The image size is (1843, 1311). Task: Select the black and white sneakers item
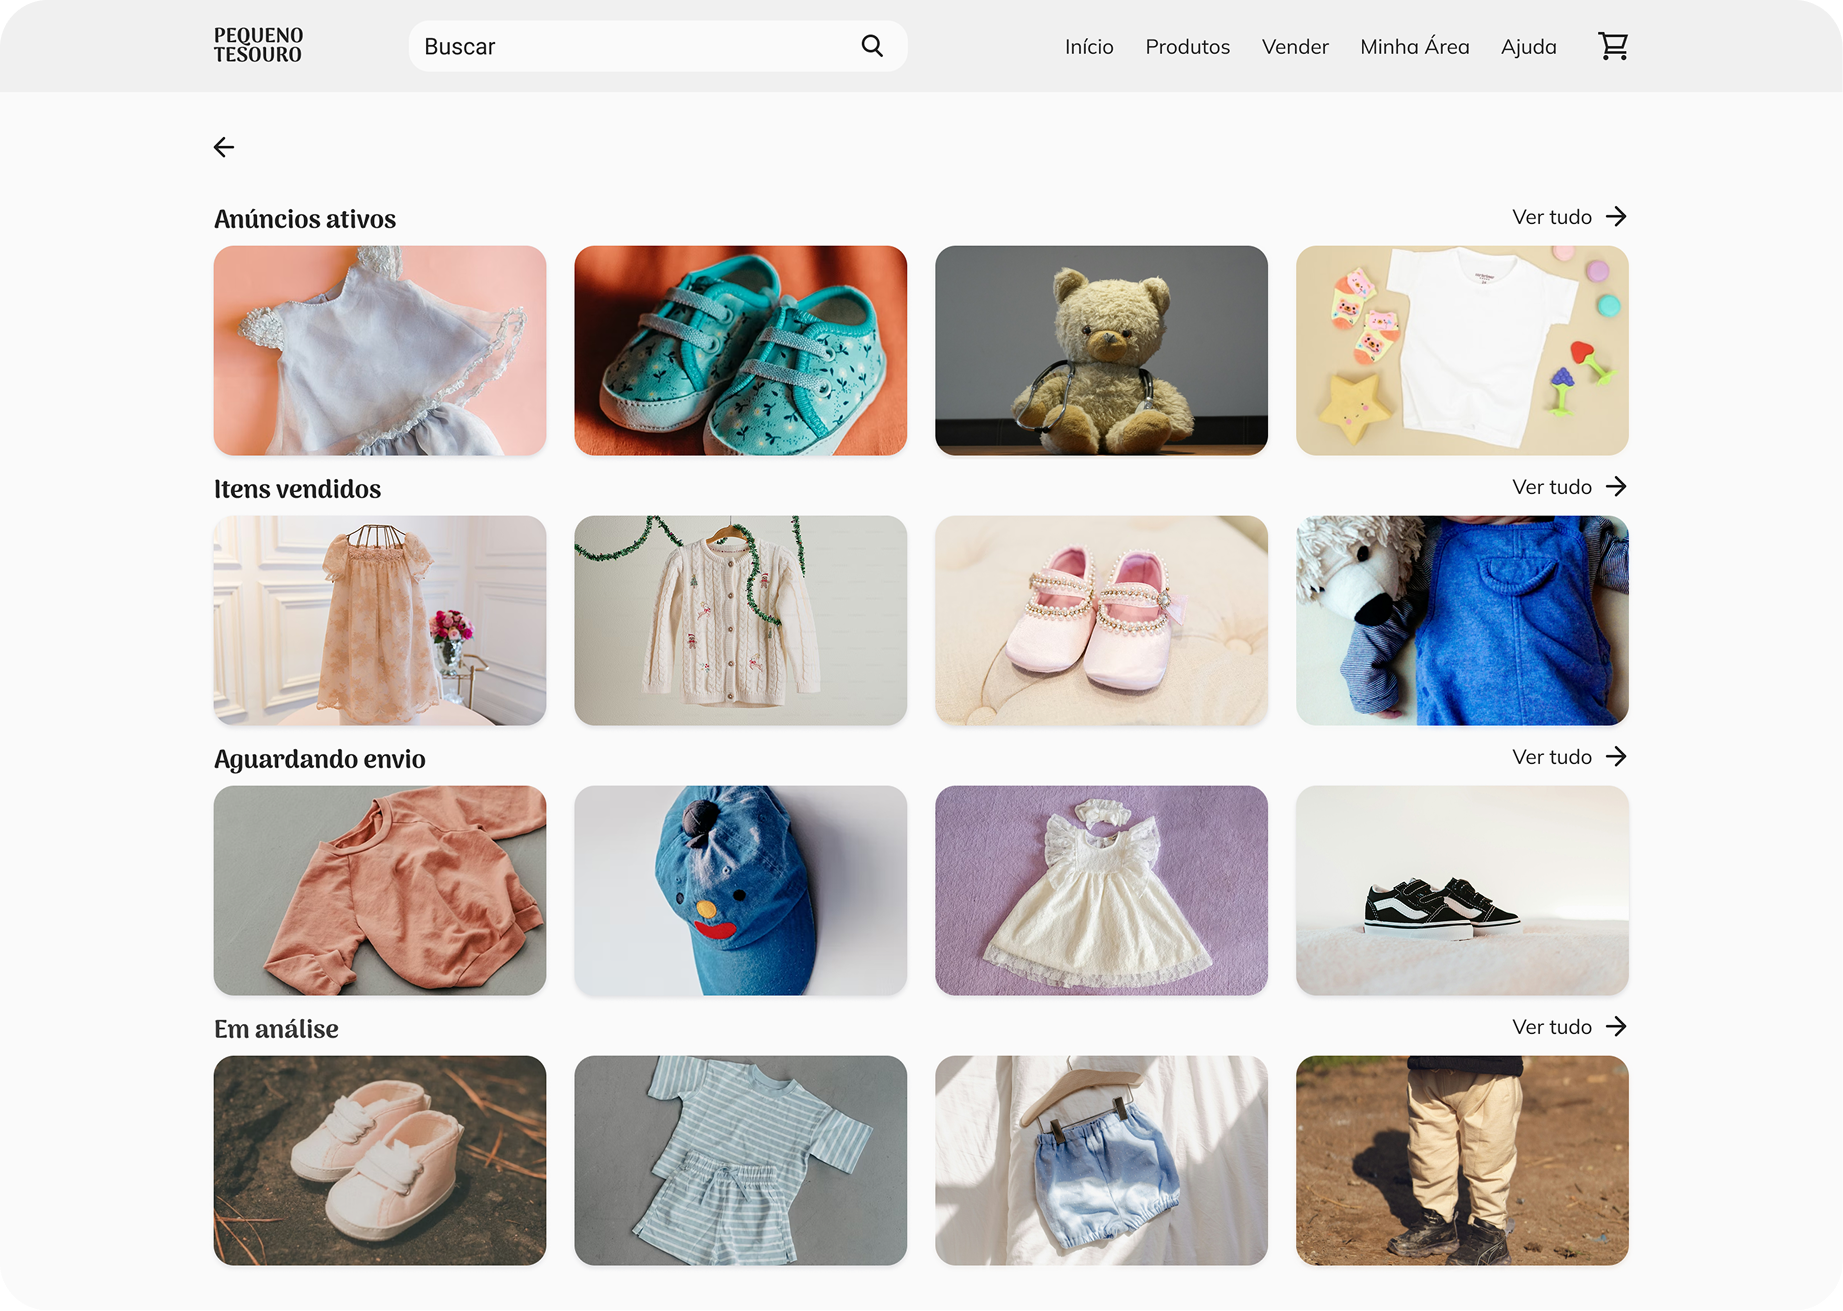1461,891
